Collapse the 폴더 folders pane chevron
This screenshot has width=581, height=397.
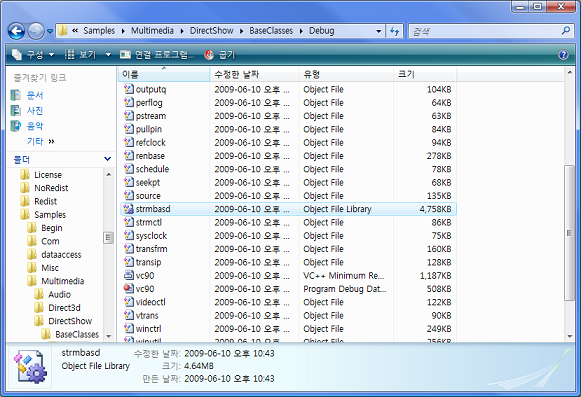pos(107,159)
